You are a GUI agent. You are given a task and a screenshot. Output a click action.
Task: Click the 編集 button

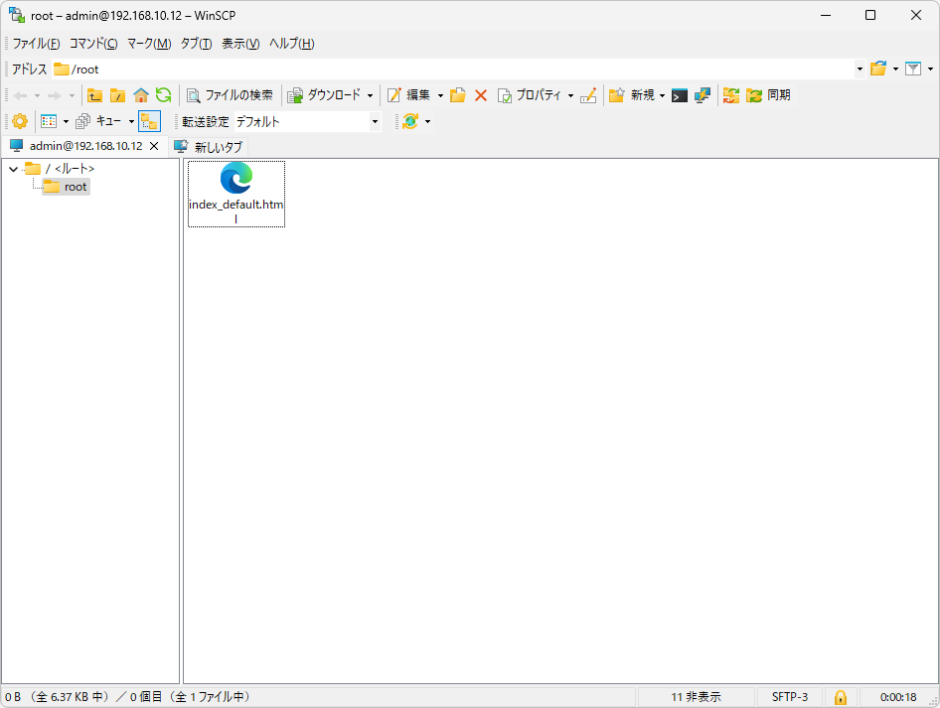[415, 95]
